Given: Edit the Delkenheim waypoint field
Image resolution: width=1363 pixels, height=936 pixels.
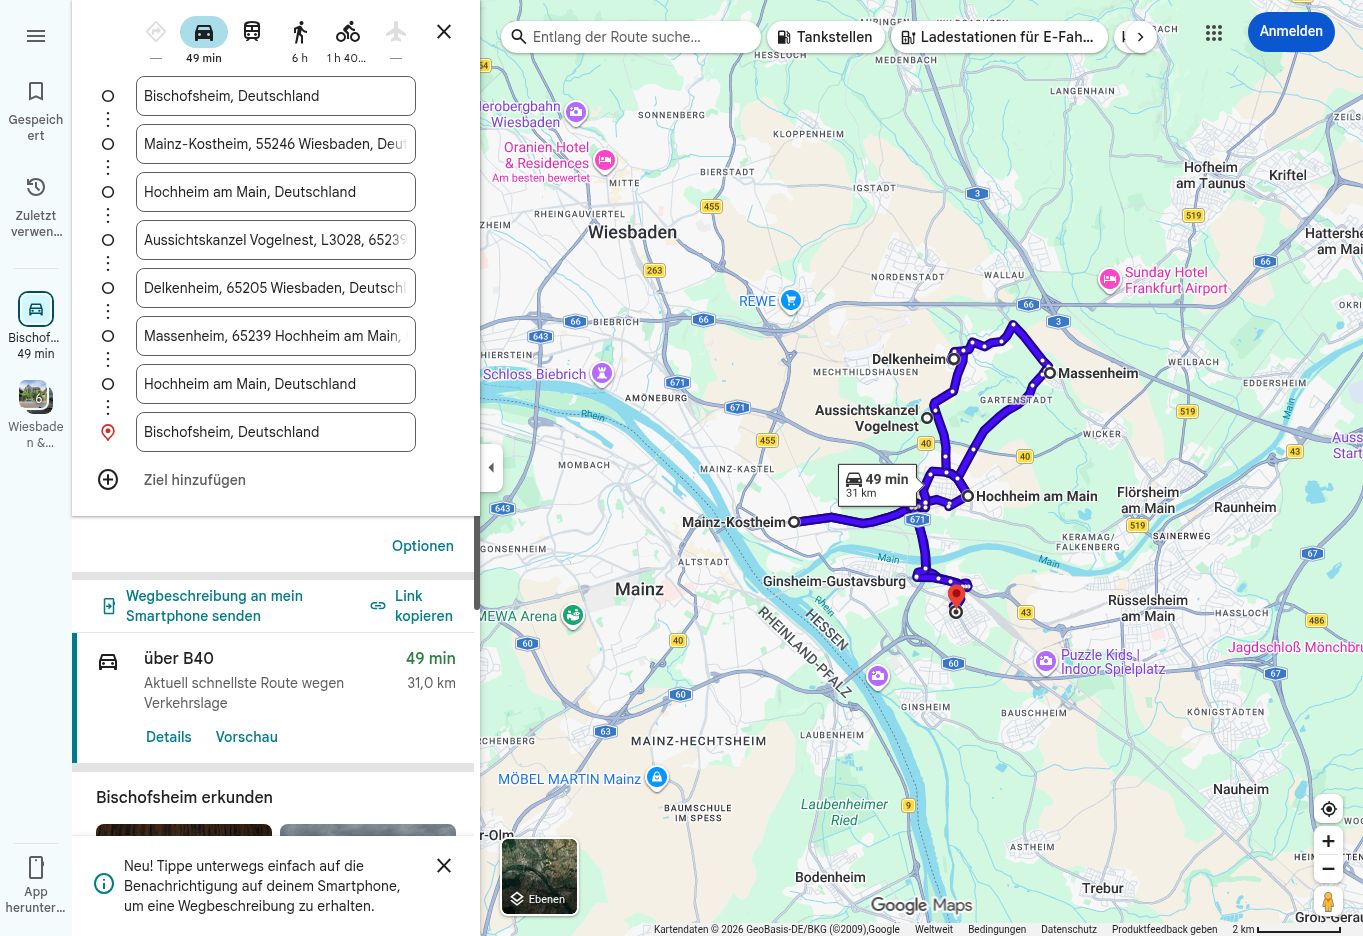Looking at the screenshot, I should point(276,288).
